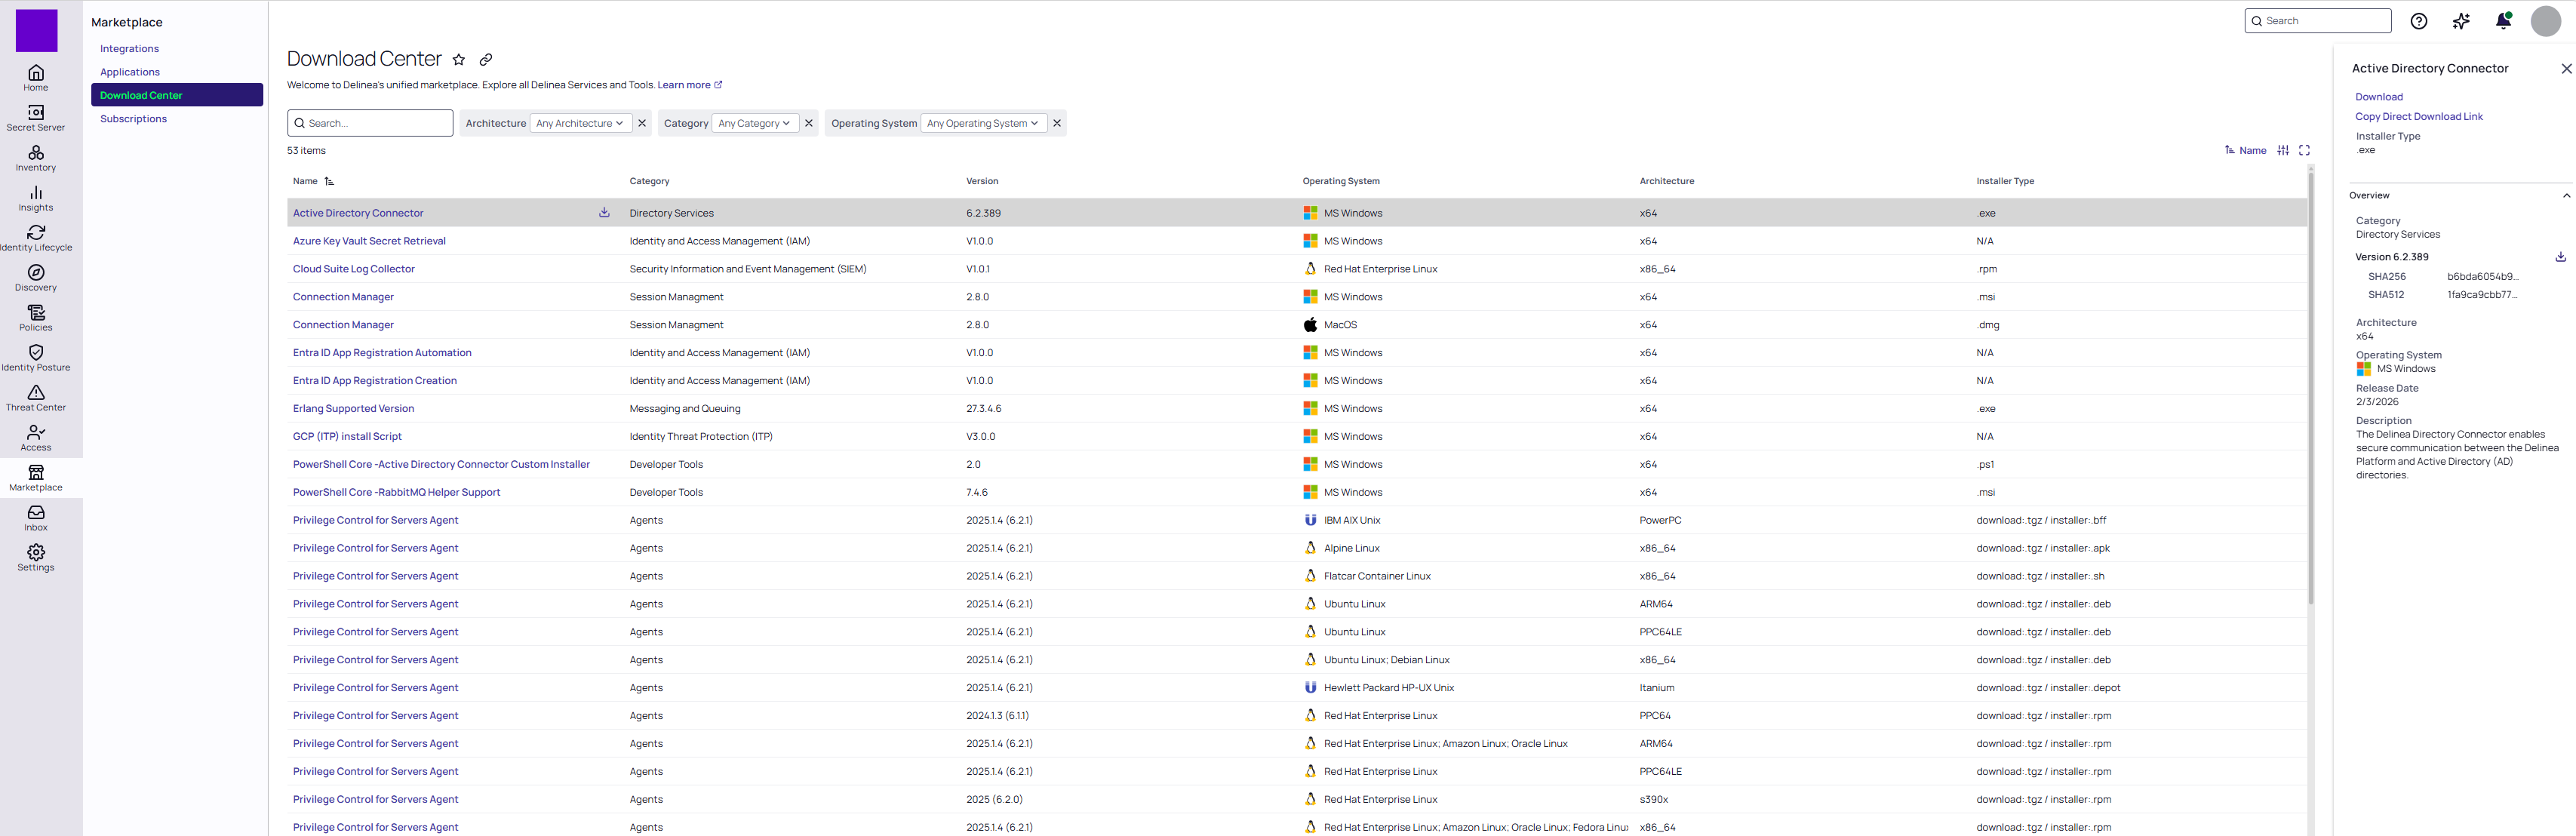Open the Azure Key Vault Secret Retrieval link
The width and height of the screenshot is (2576, 836).
point(369,241)
